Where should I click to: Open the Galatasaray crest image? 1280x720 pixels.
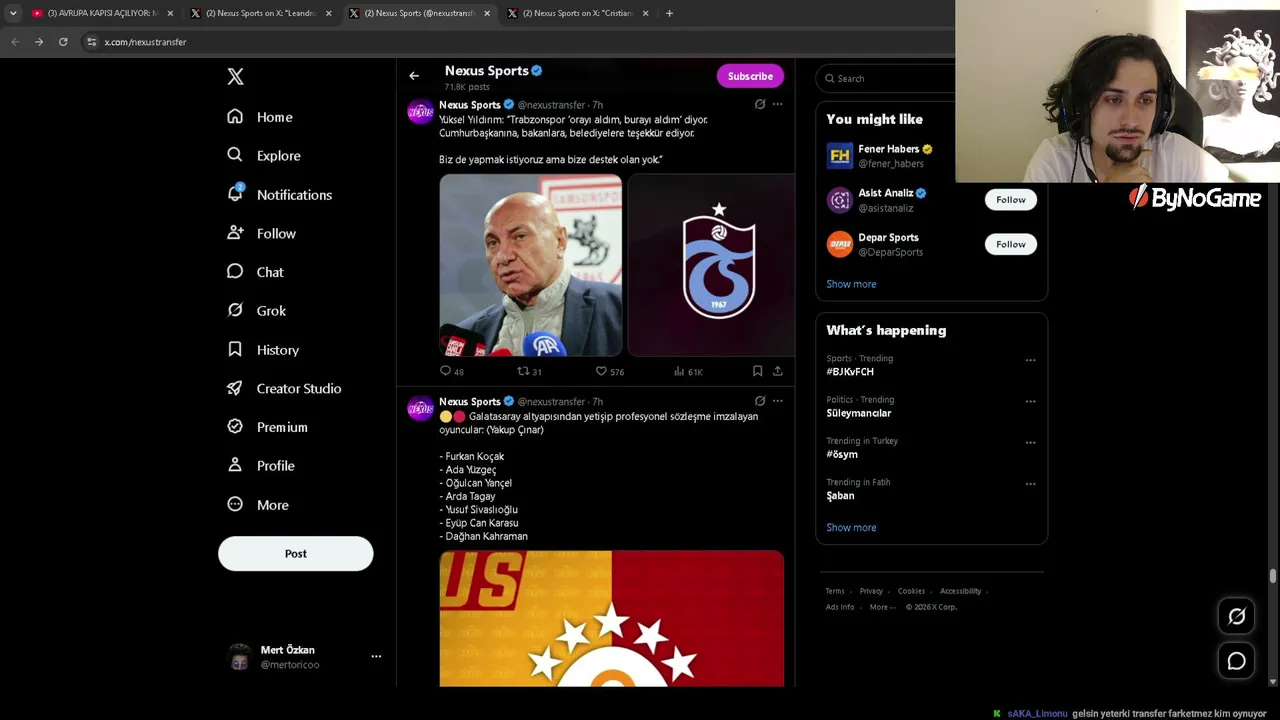(x=612, y=619)
